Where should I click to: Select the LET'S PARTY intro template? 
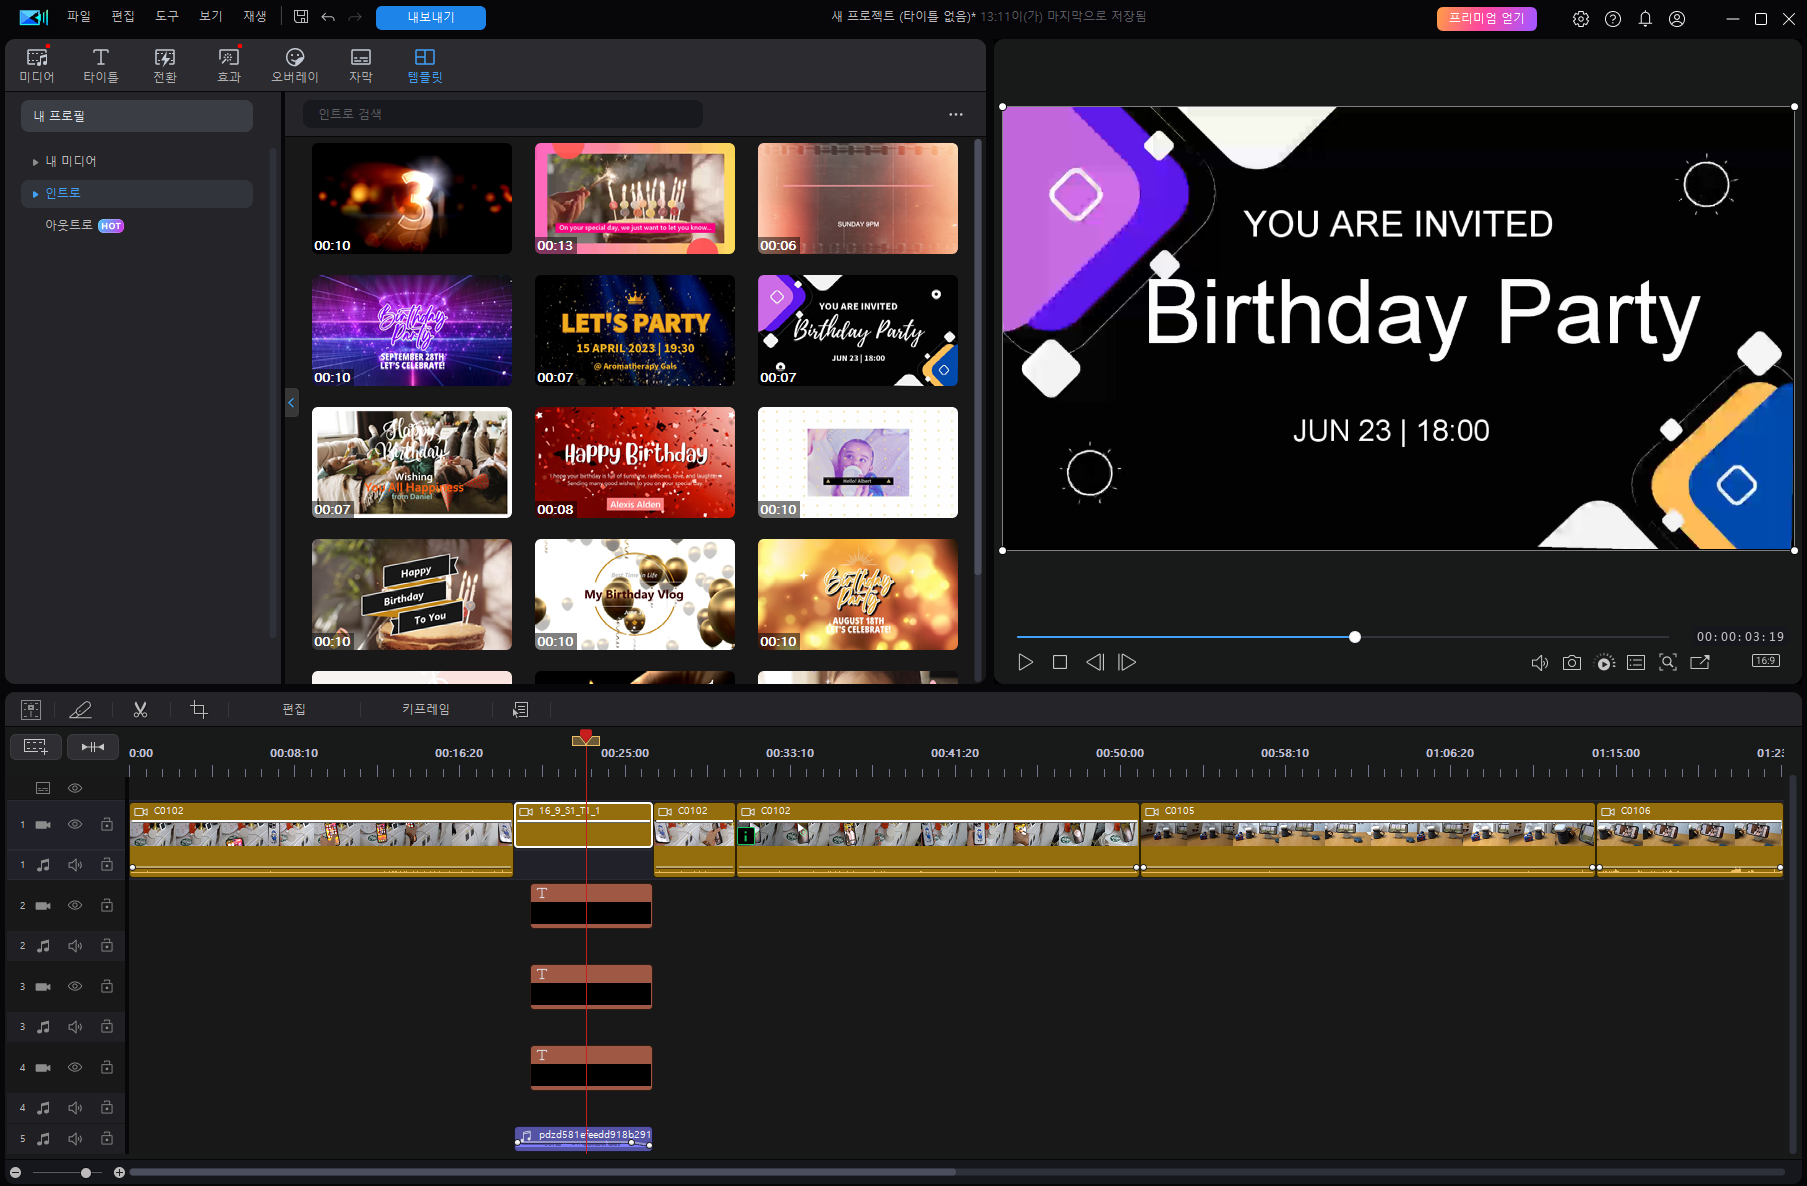[x=635, y=331]
